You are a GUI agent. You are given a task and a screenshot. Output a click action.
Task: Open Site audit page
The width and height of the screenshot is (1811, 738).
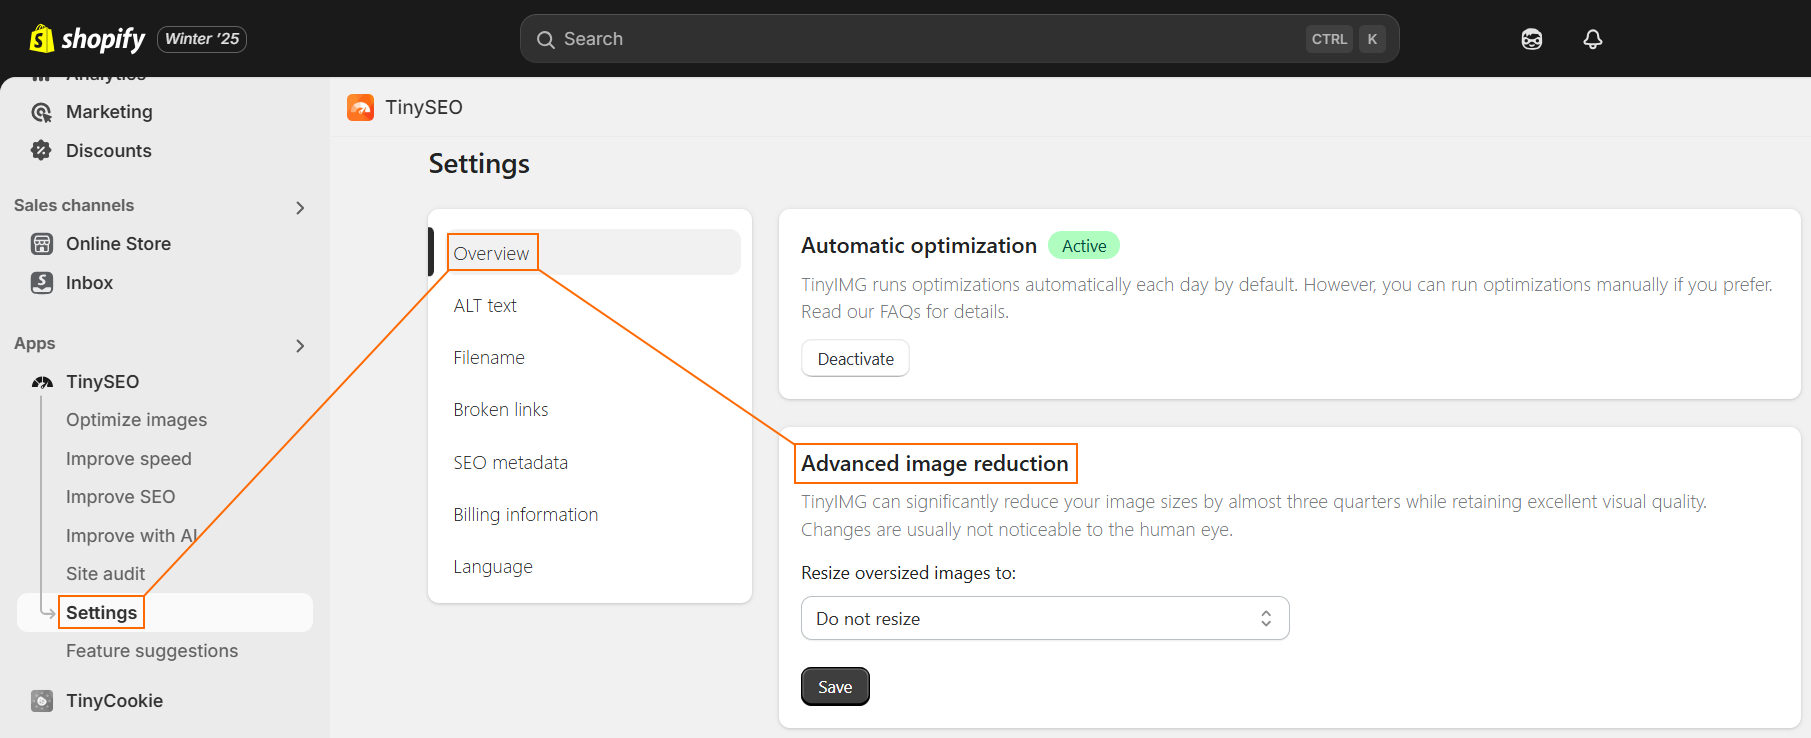[105, 574]
